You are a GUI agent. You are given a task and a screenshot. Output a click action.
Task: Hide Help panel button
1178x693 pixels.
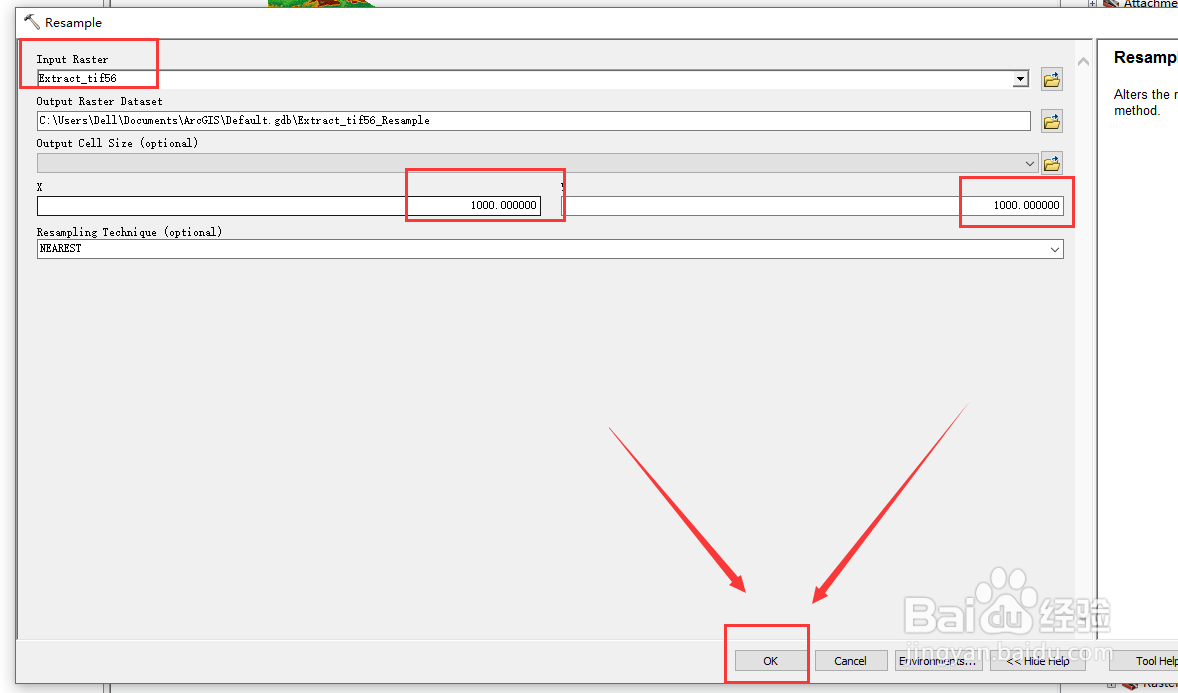point(1038,661)
